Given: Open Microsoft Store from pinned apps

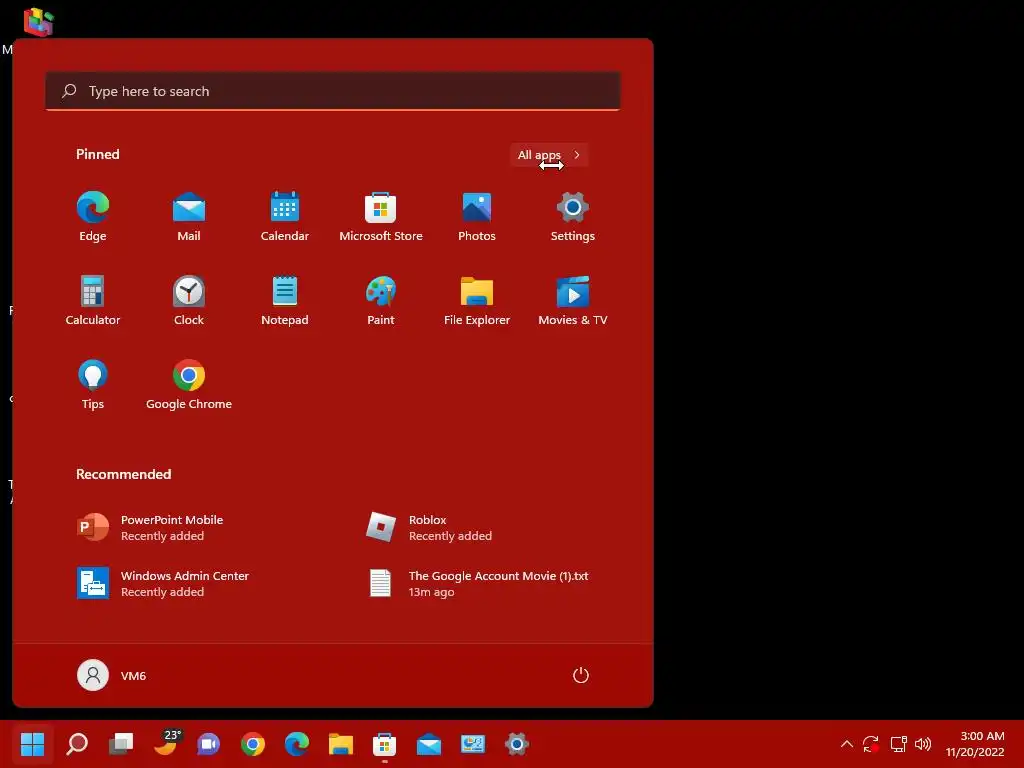Looking at the screenshot, I should click(381, 217).
